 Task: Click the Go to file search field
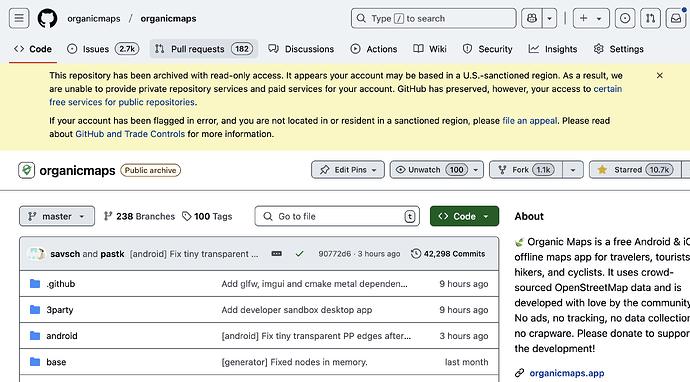pyautogui.click(x=337, y=216)
